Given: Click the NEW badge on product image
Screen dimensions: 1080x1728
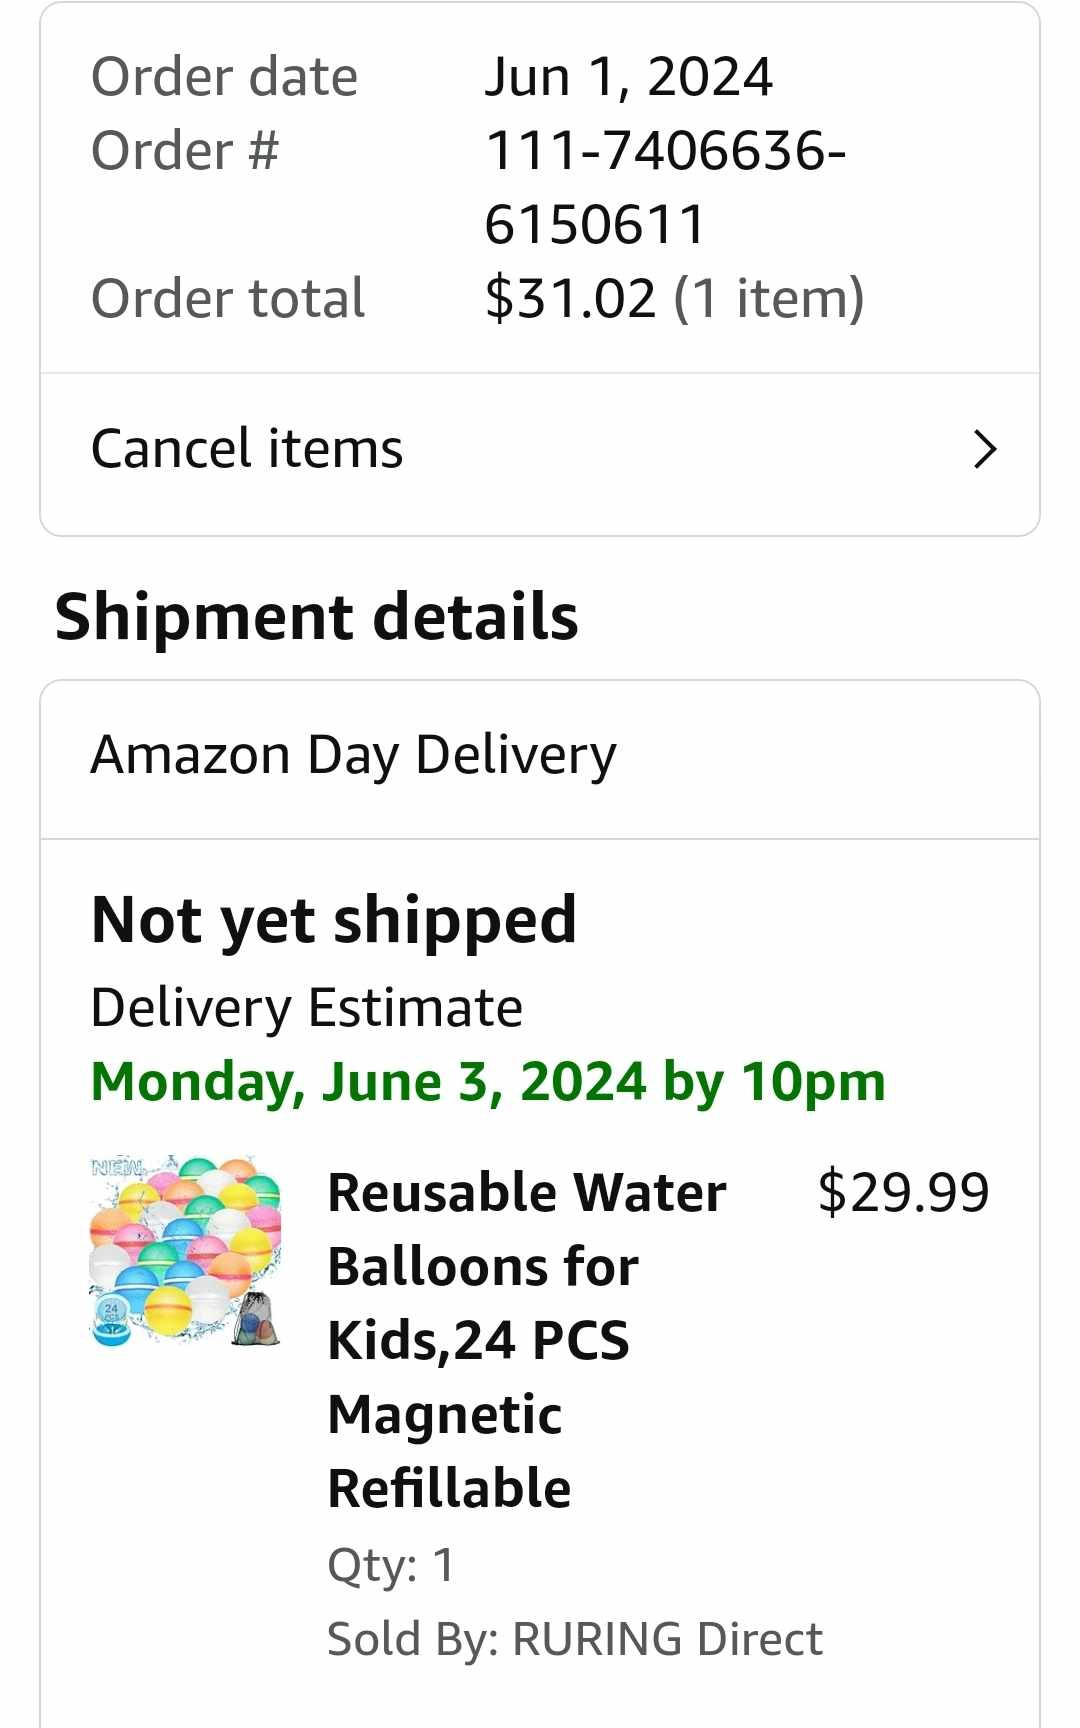Looking at the screenshot, I should [x=119, y=1167].
